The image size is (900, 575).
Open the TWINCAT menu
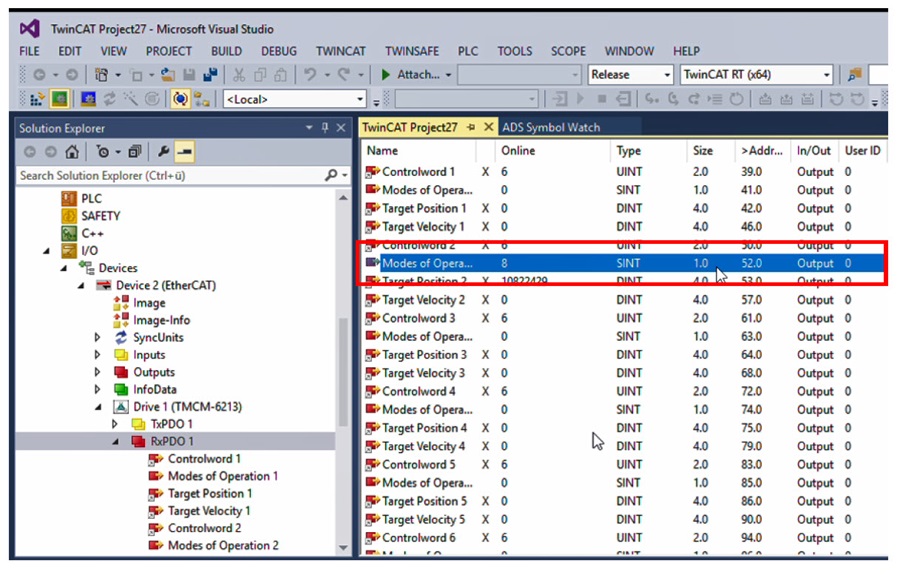pyautogui.click(x=340, y=51)
